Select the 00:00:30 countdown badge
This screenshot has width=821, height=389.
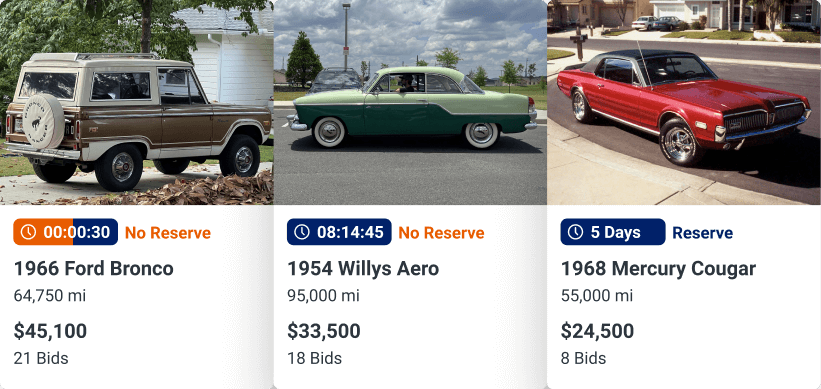click(x=65, y=232)
